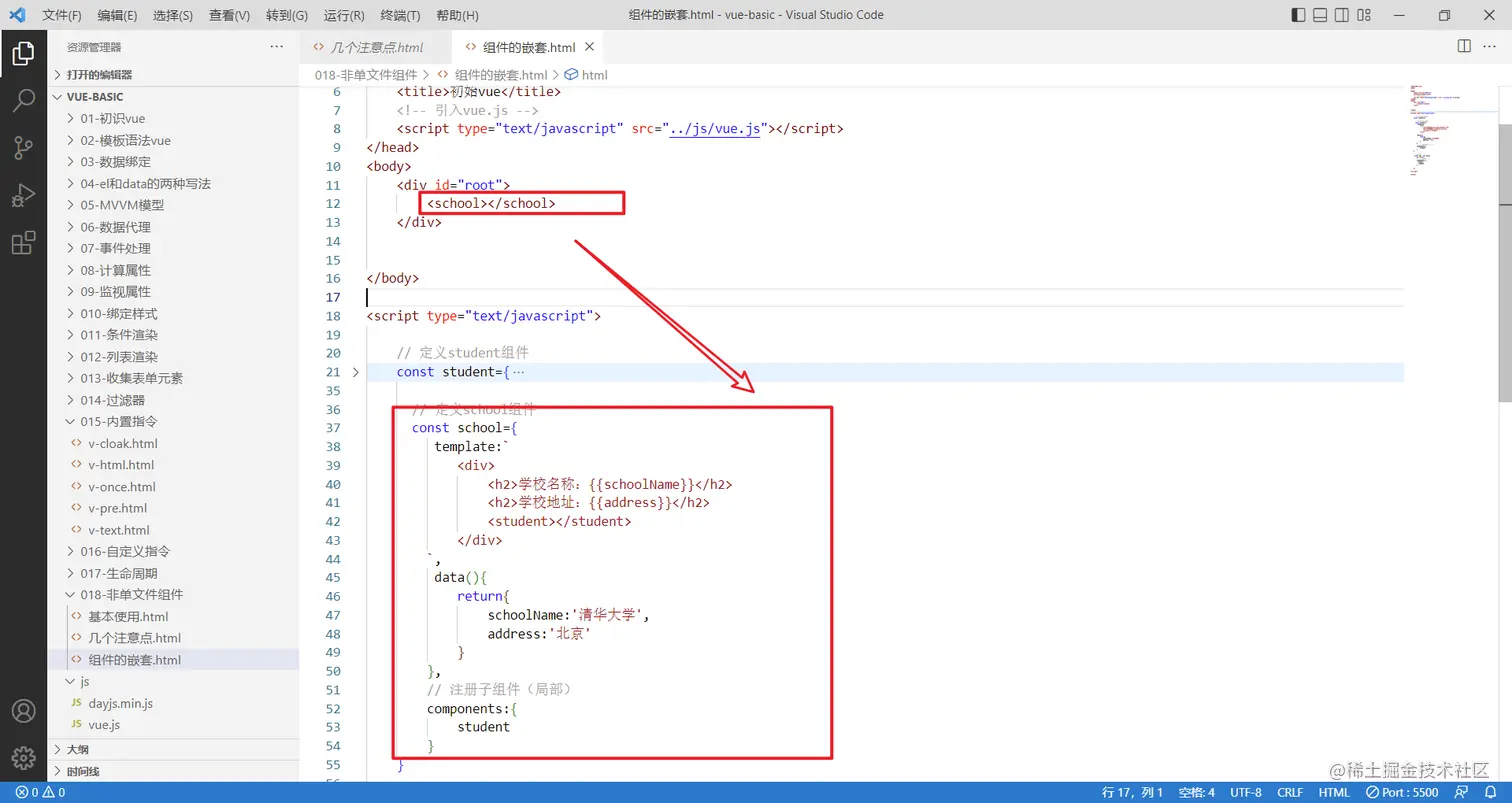Click the Port : 5500 Live Server status
1512x803 pixels.
coord(1402,792)
